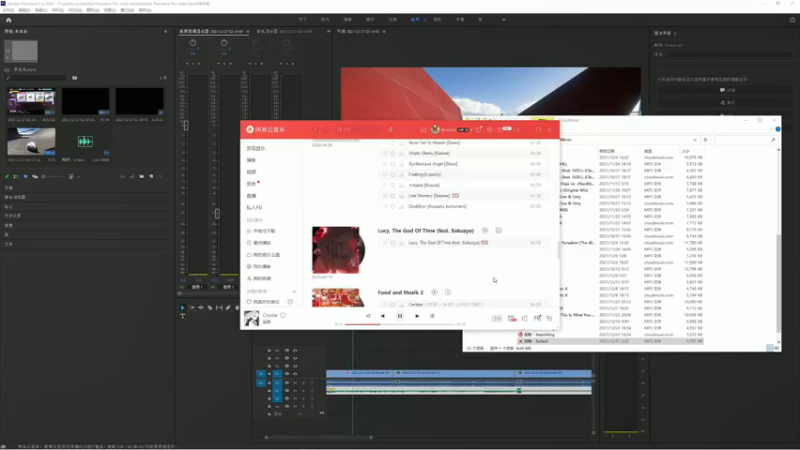This screenshot has height=450, width=800.
Task: Select the Type tool
Action: point(182,316)
